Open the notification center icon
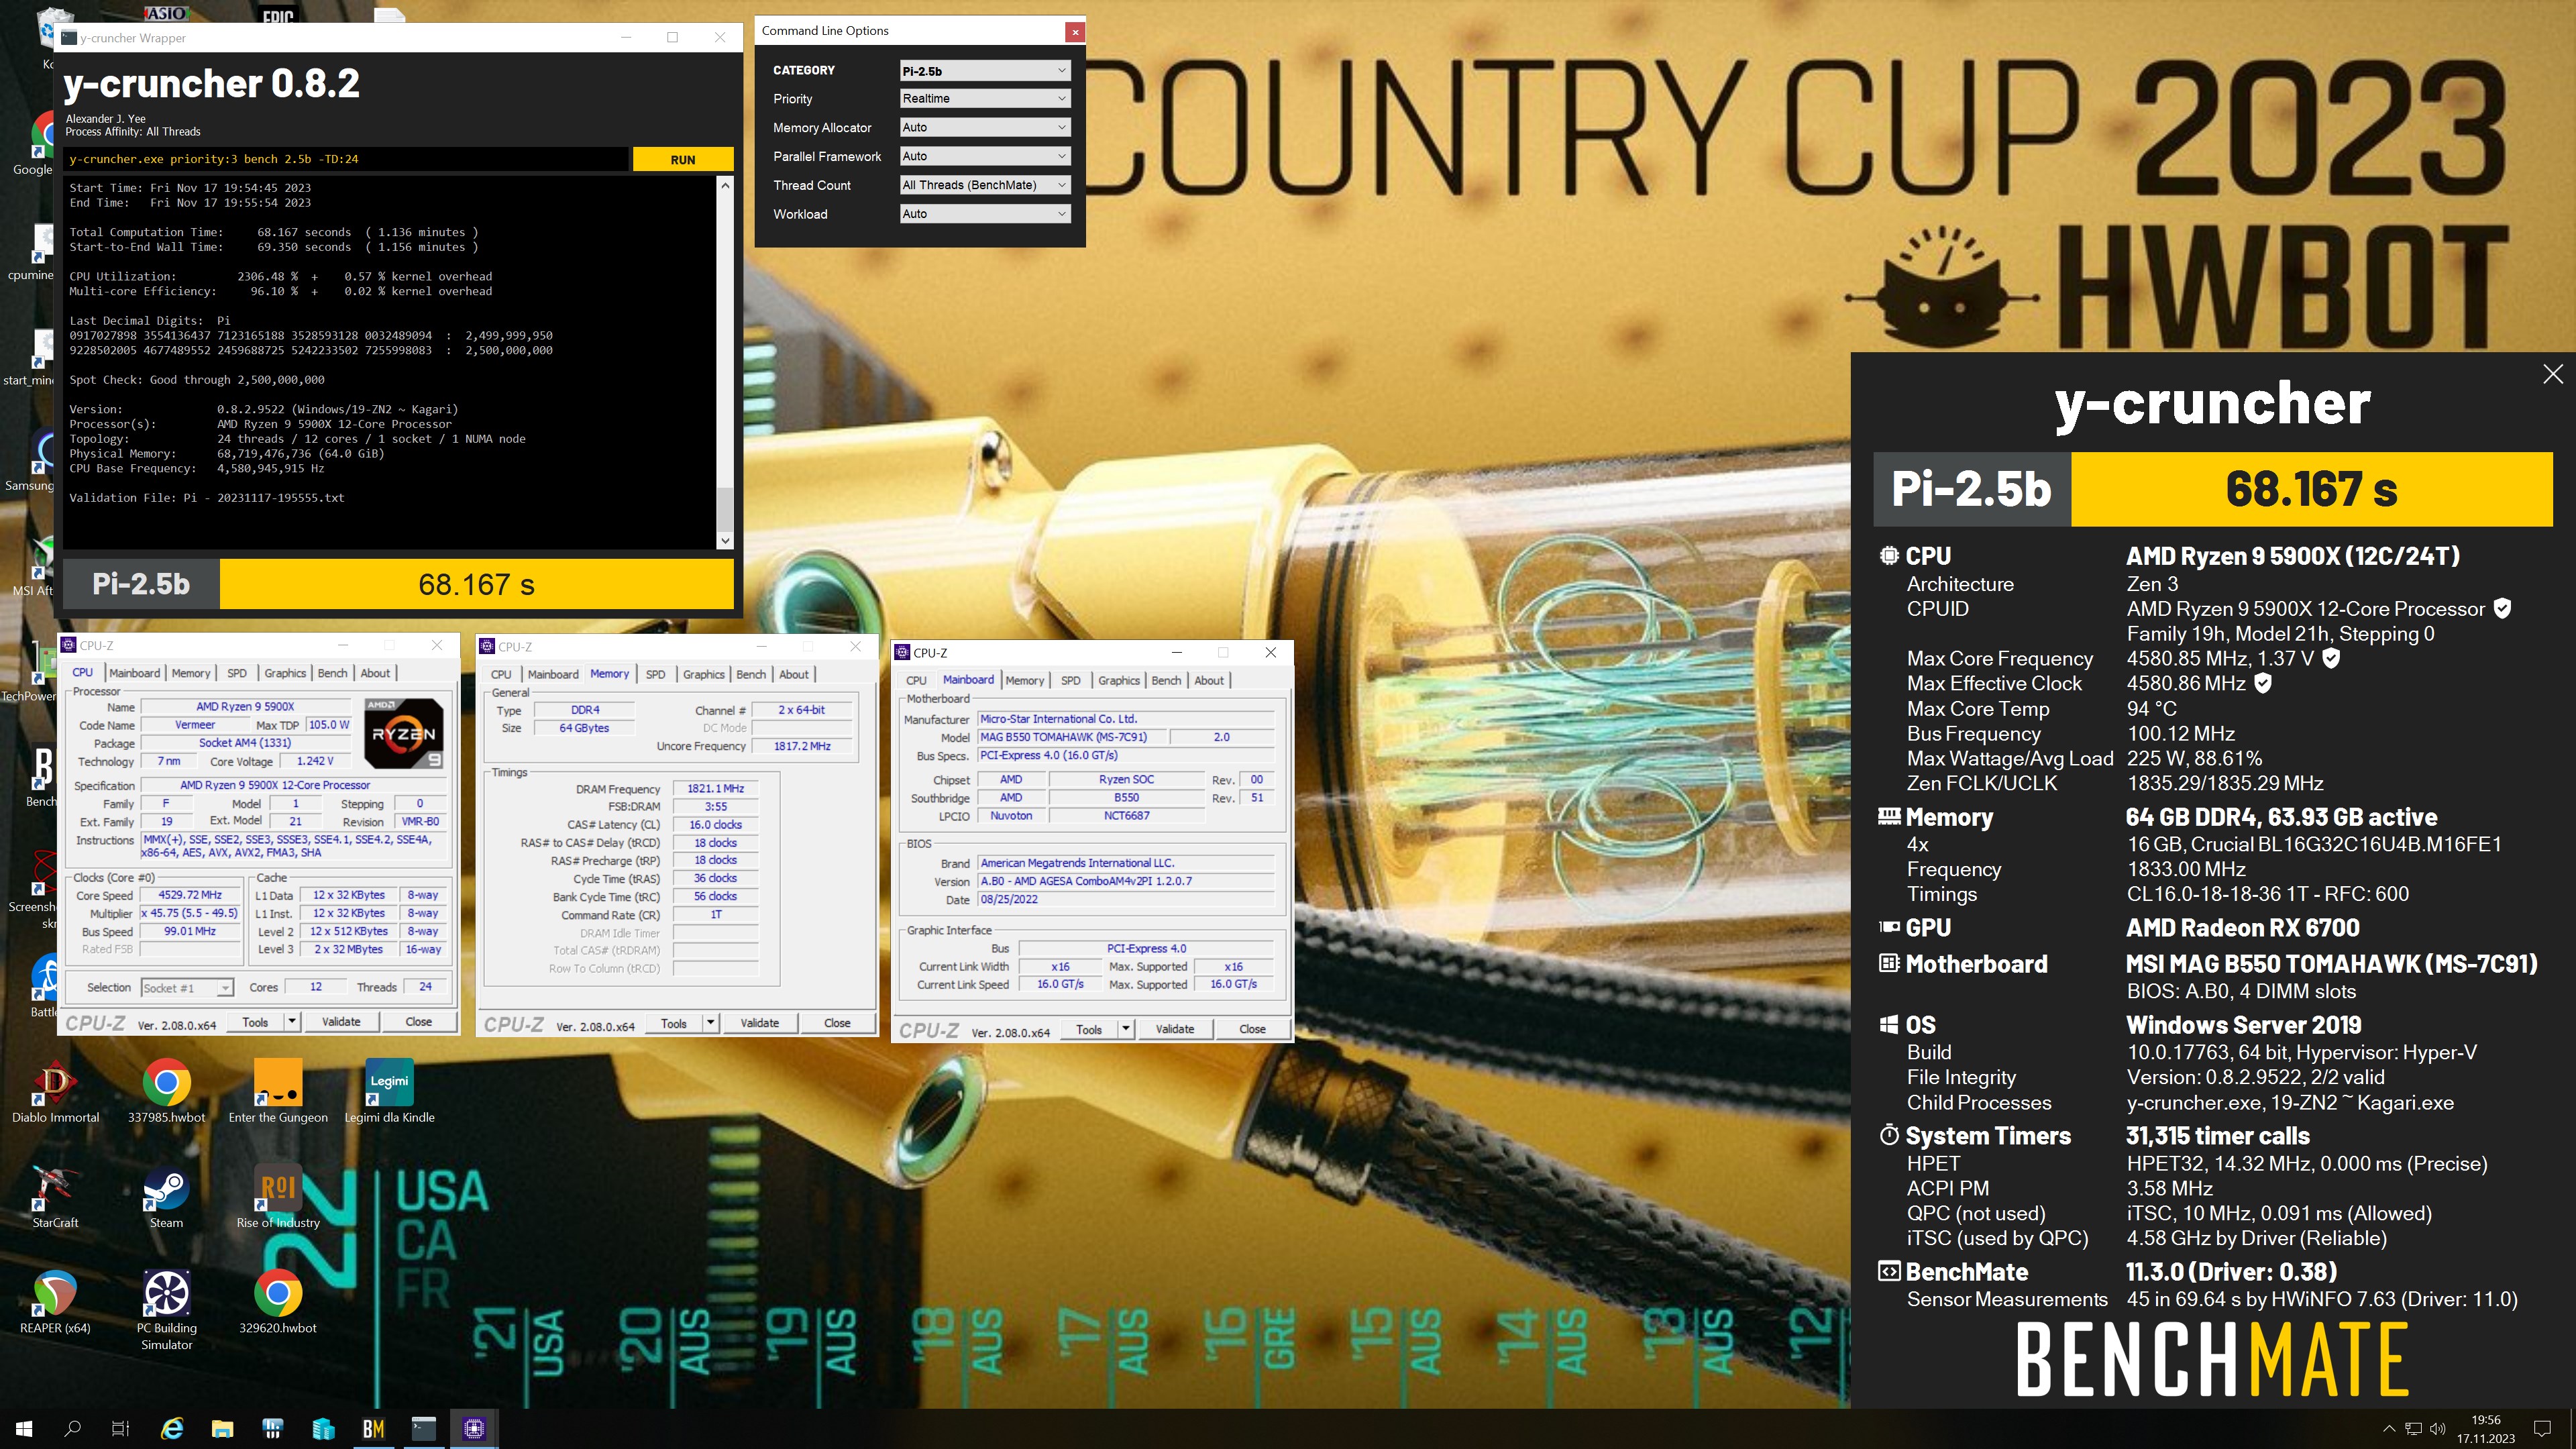This screenshot has width=2576, height=1449. 2543,1428
